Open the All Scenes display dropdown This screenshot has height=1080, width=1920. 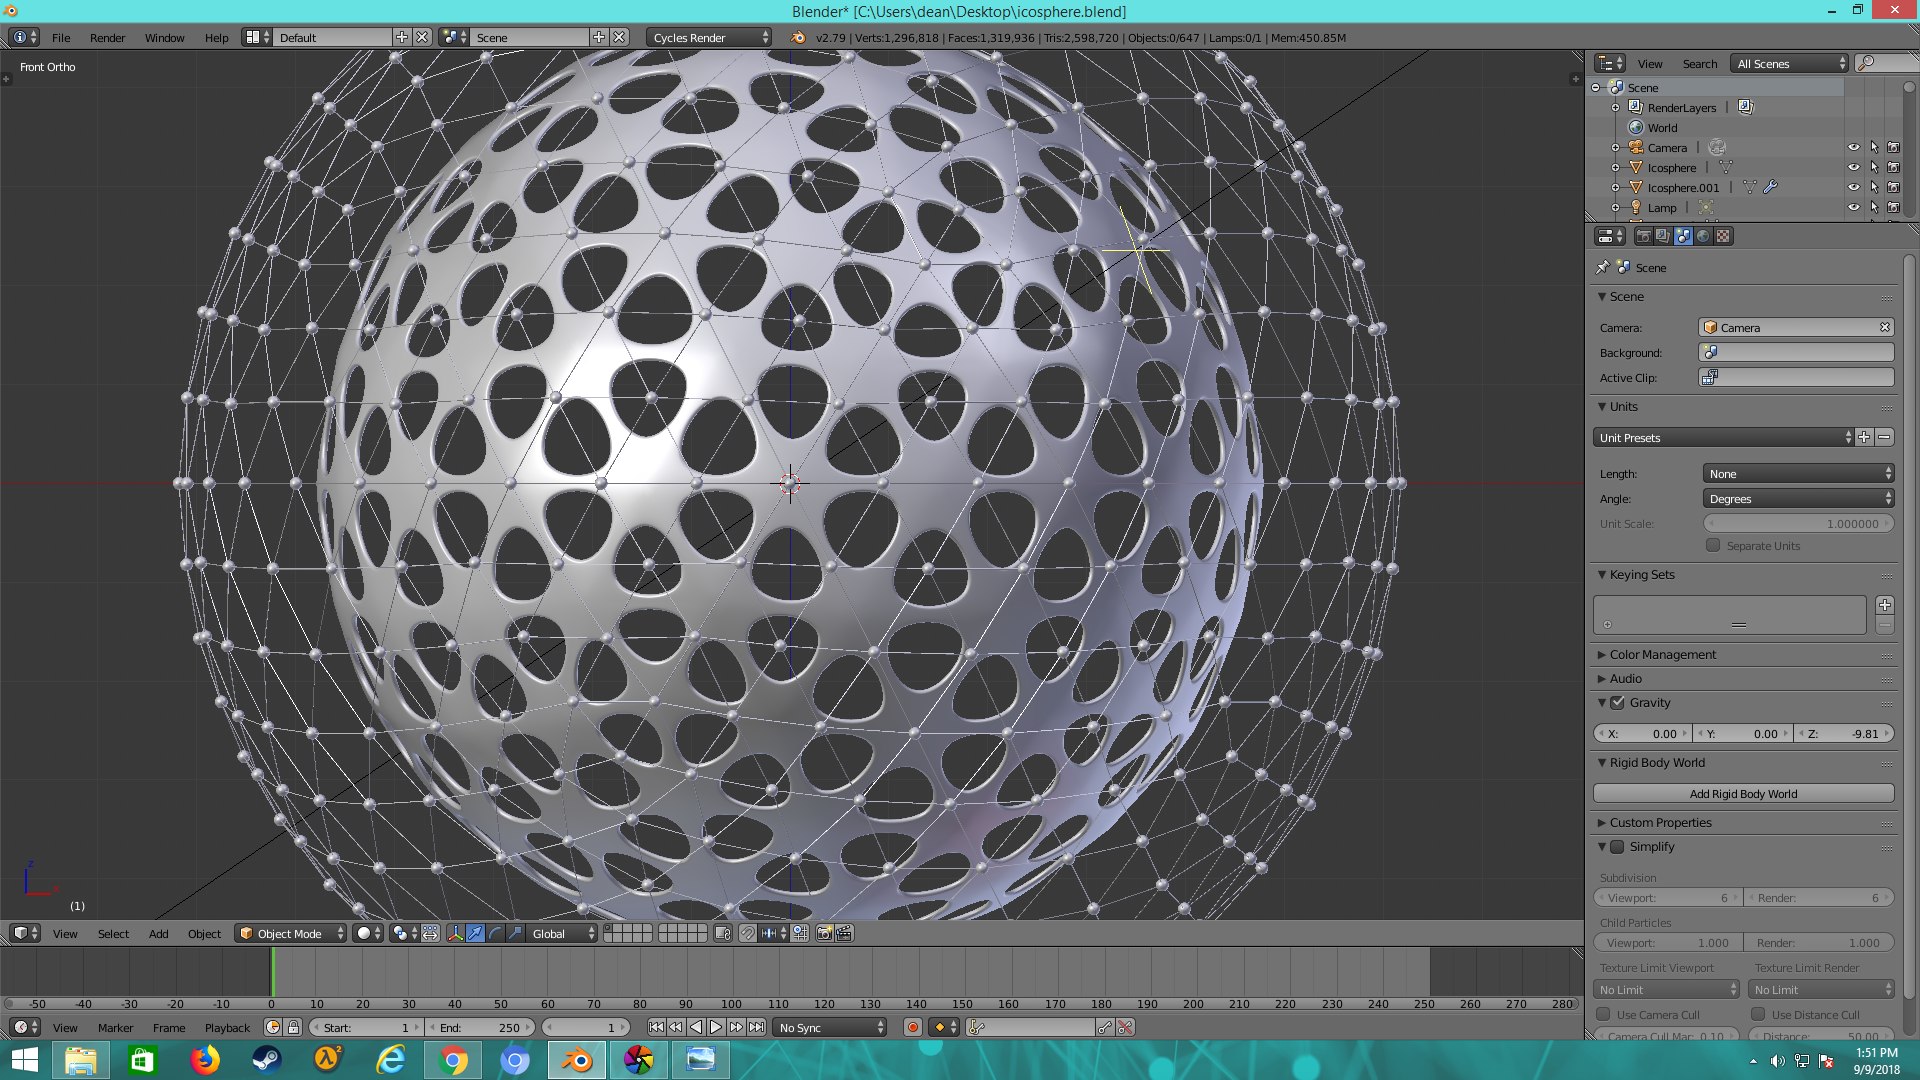point(1790,63)
